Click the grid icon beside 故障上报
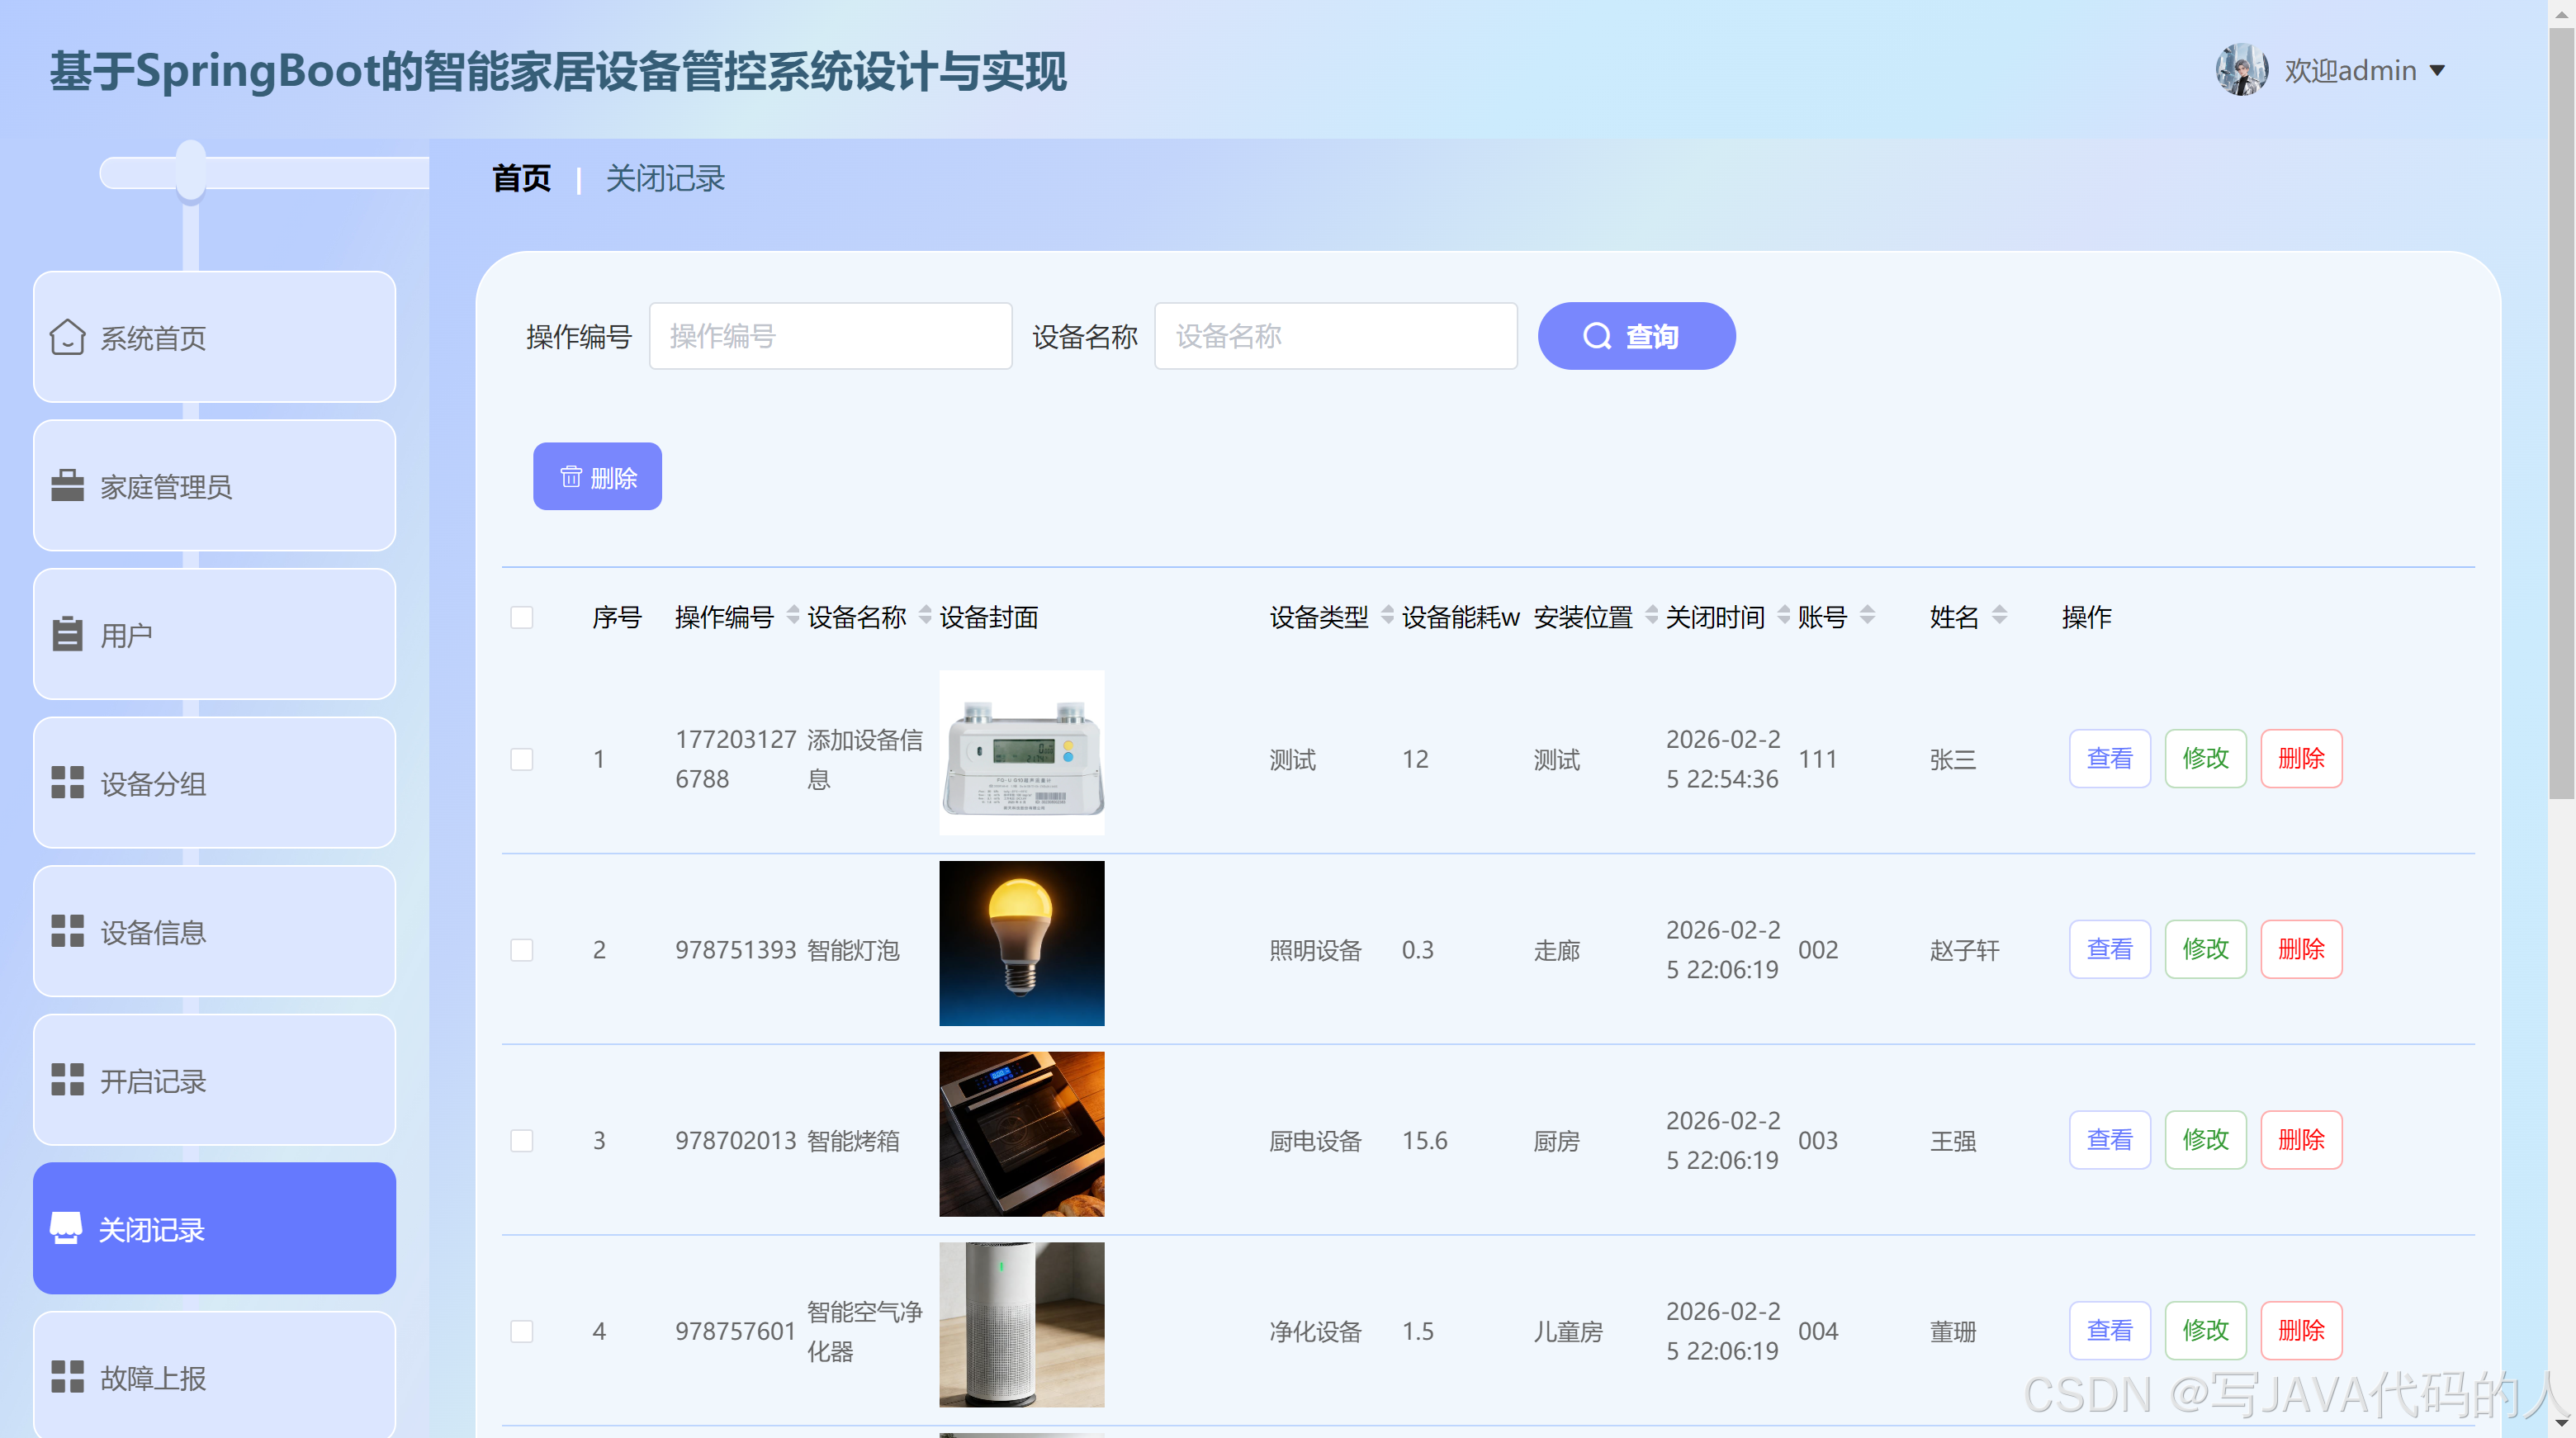Screen dimensions: 2576x1438 point(67,1377)
